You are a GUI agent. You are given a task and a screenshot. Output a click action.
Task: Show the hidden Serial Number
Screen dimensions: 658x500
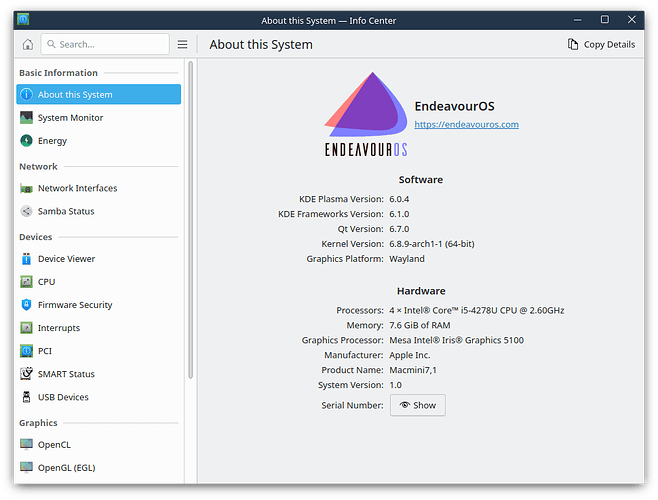(417, 405)
